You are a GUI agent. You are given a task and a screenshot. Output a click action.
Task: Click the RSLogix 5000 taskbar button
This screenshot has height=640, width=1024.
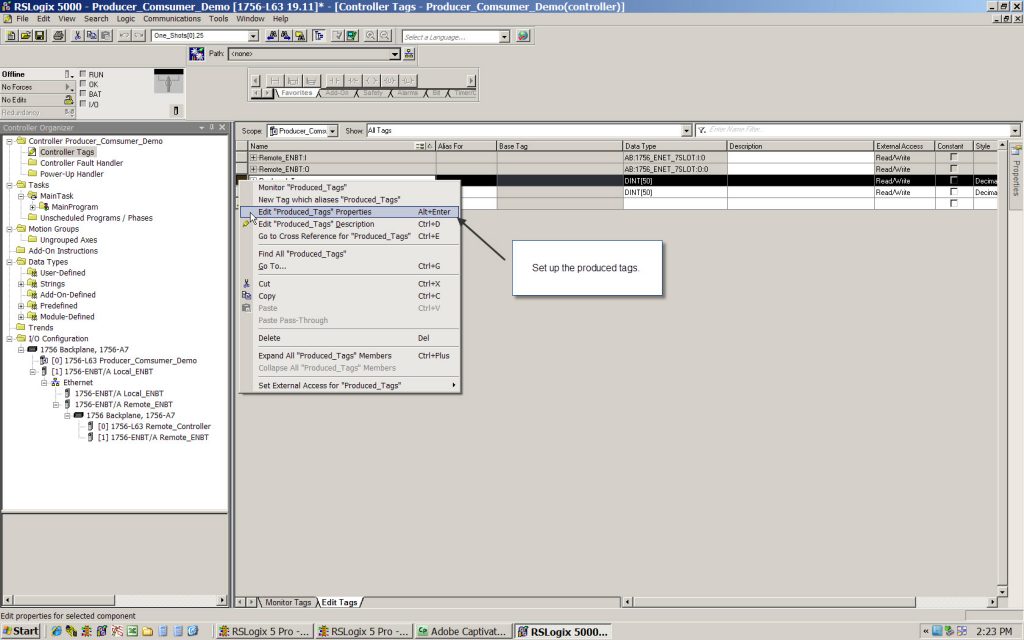tap(562, 632)
